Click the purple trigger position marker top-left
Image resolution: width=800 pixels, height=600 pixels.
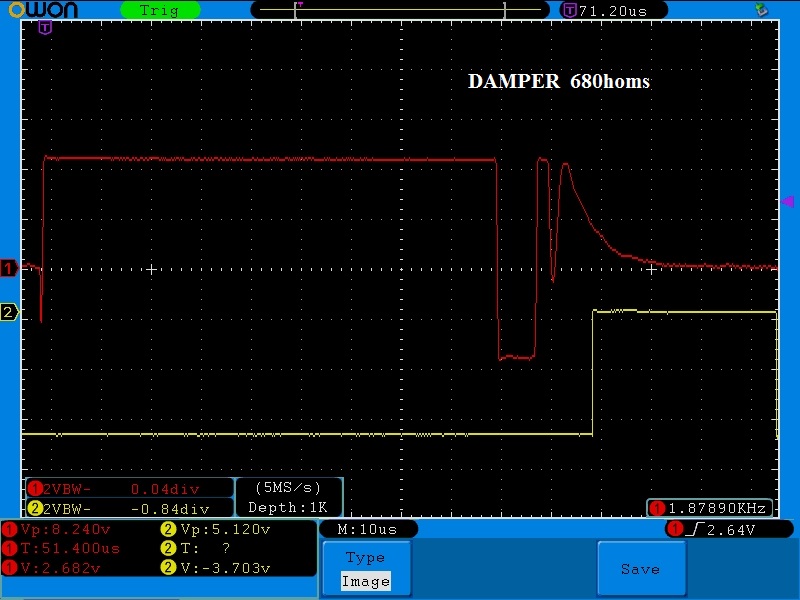coord(45,28)
